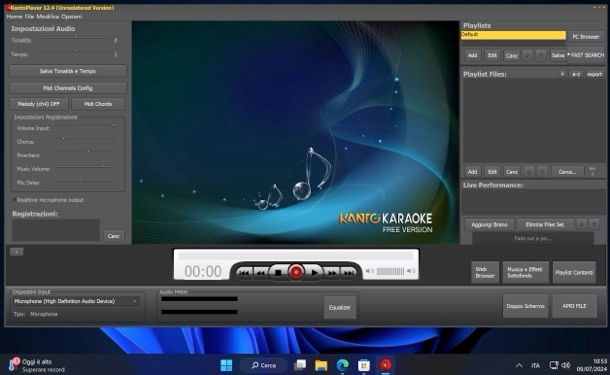Viewport: 610px width, 375px height.
Task: Open Microsoft Edge from the taskbar
Action: (343, 365)
